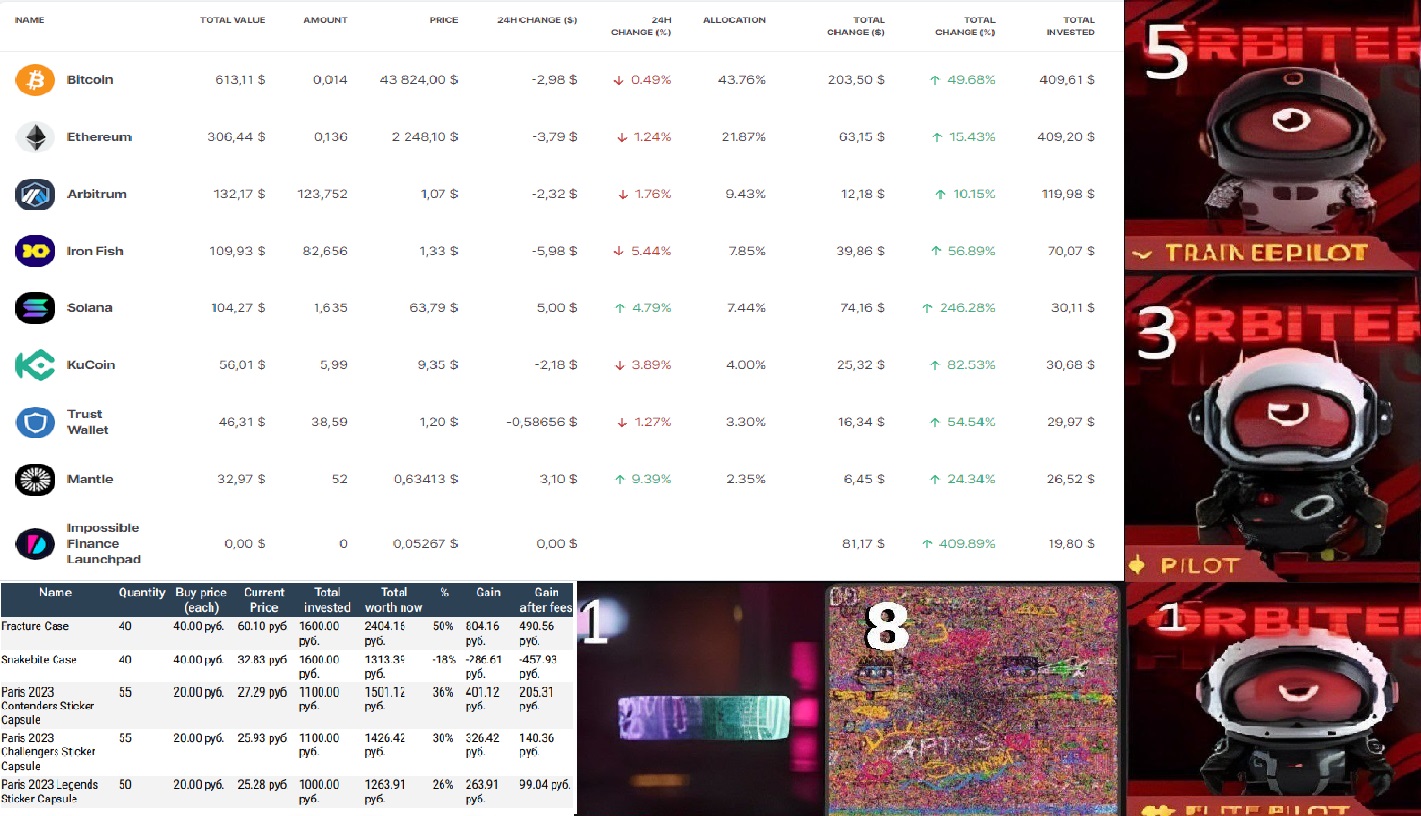Open the Mantle asset name

(x=90, y=479)
